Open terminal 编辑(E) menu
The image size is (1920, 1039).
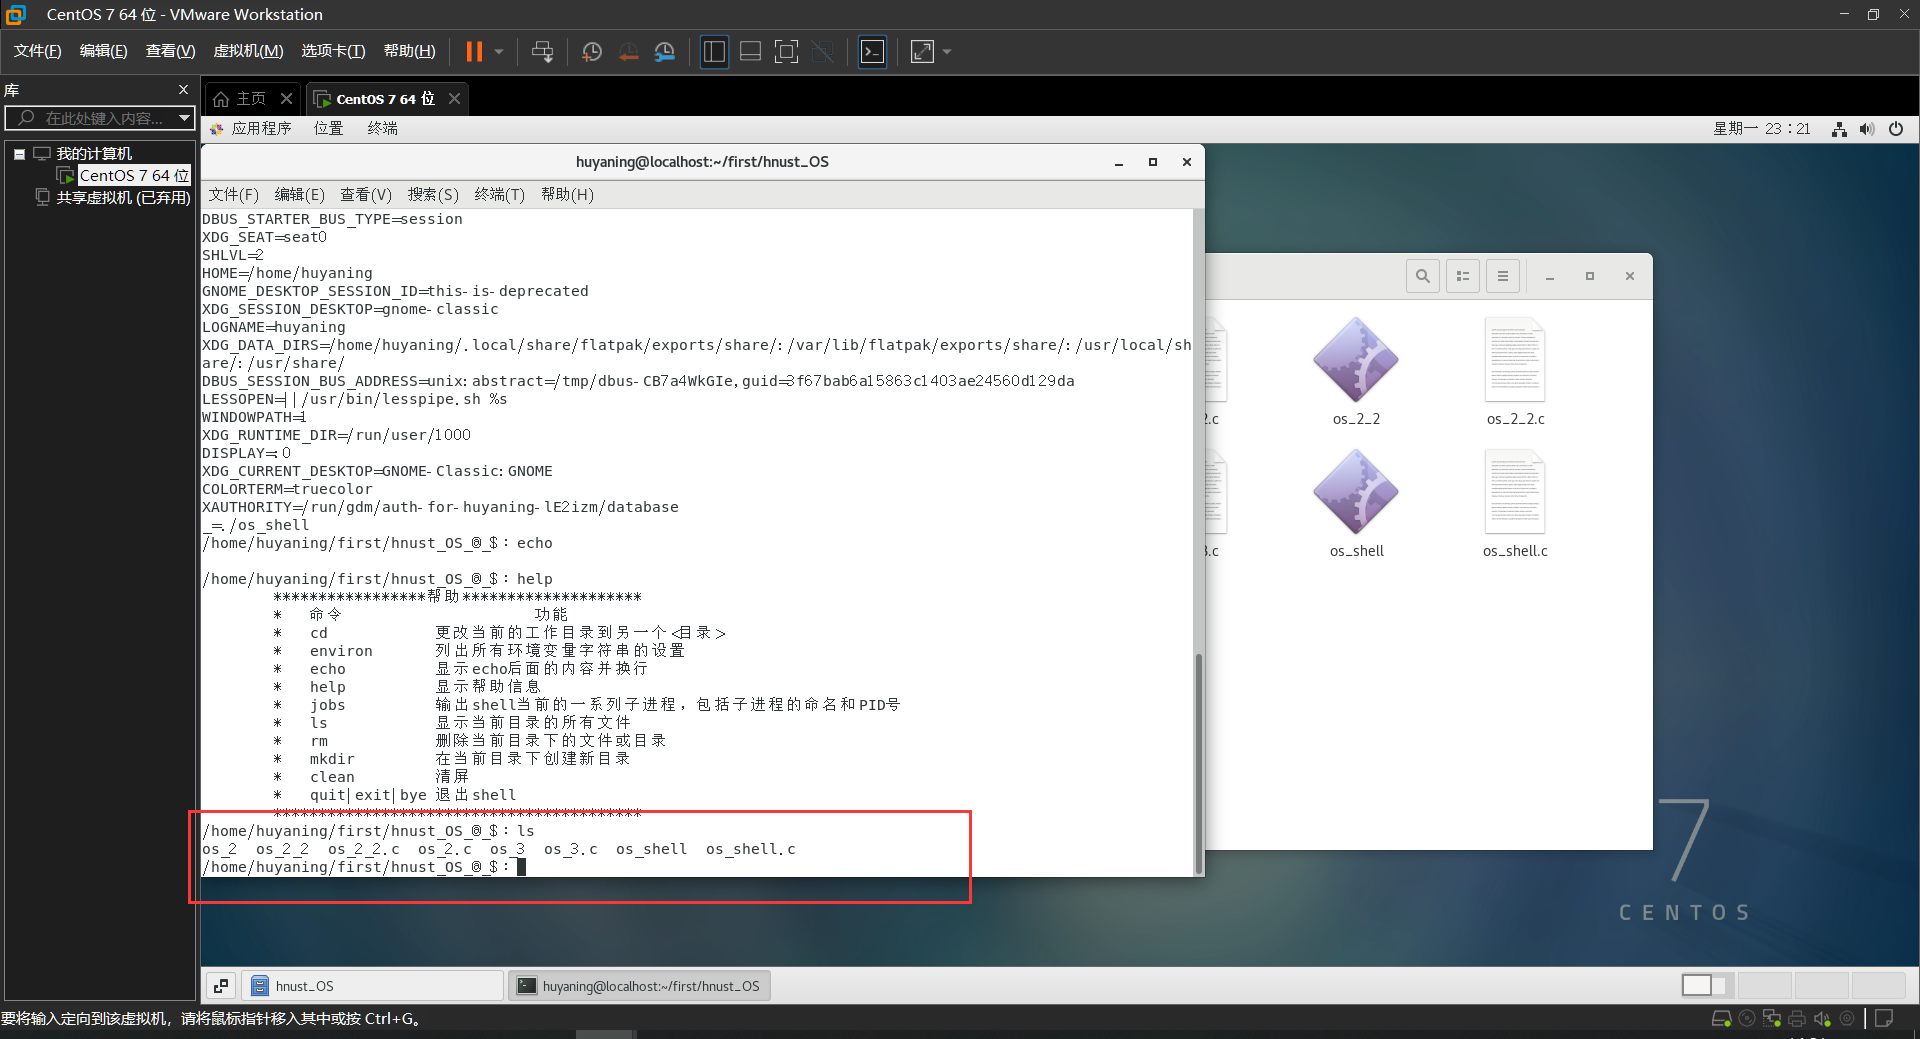pyautogui.click(x=300, y=194)
